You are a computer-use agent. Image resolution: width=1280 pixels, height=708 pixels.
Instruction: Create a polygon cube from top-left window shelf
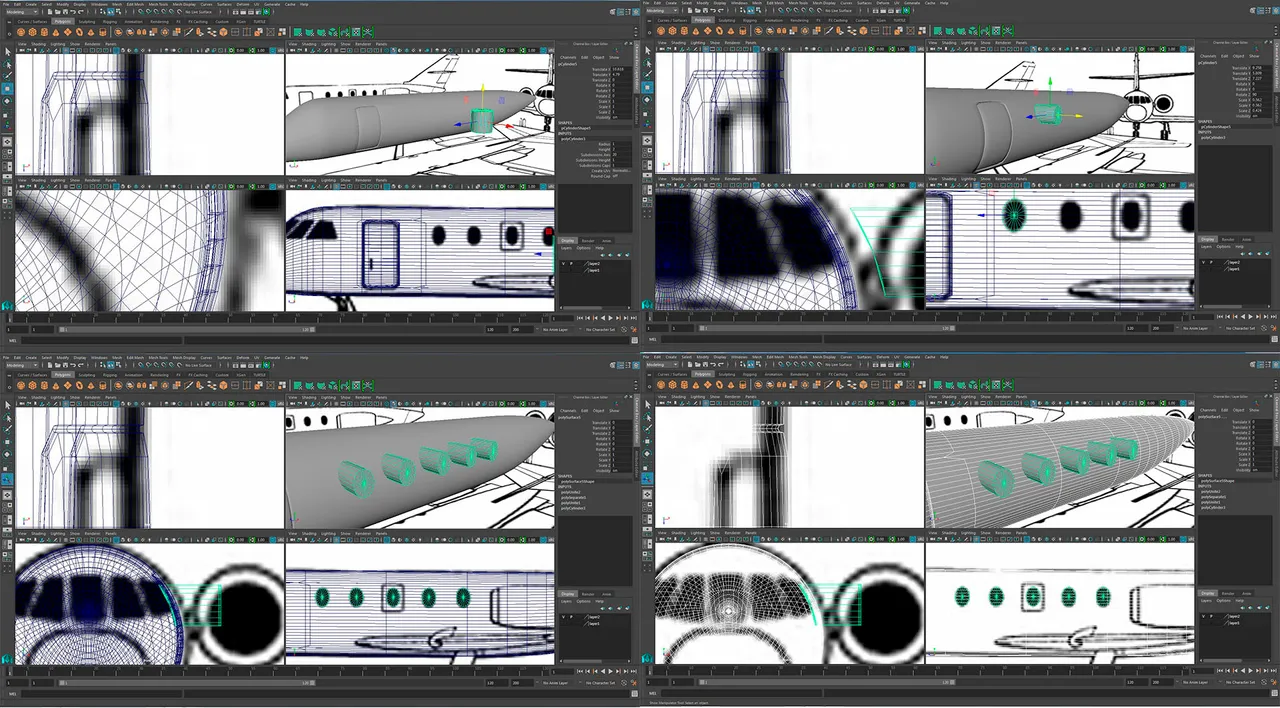(x=32, y=32)
